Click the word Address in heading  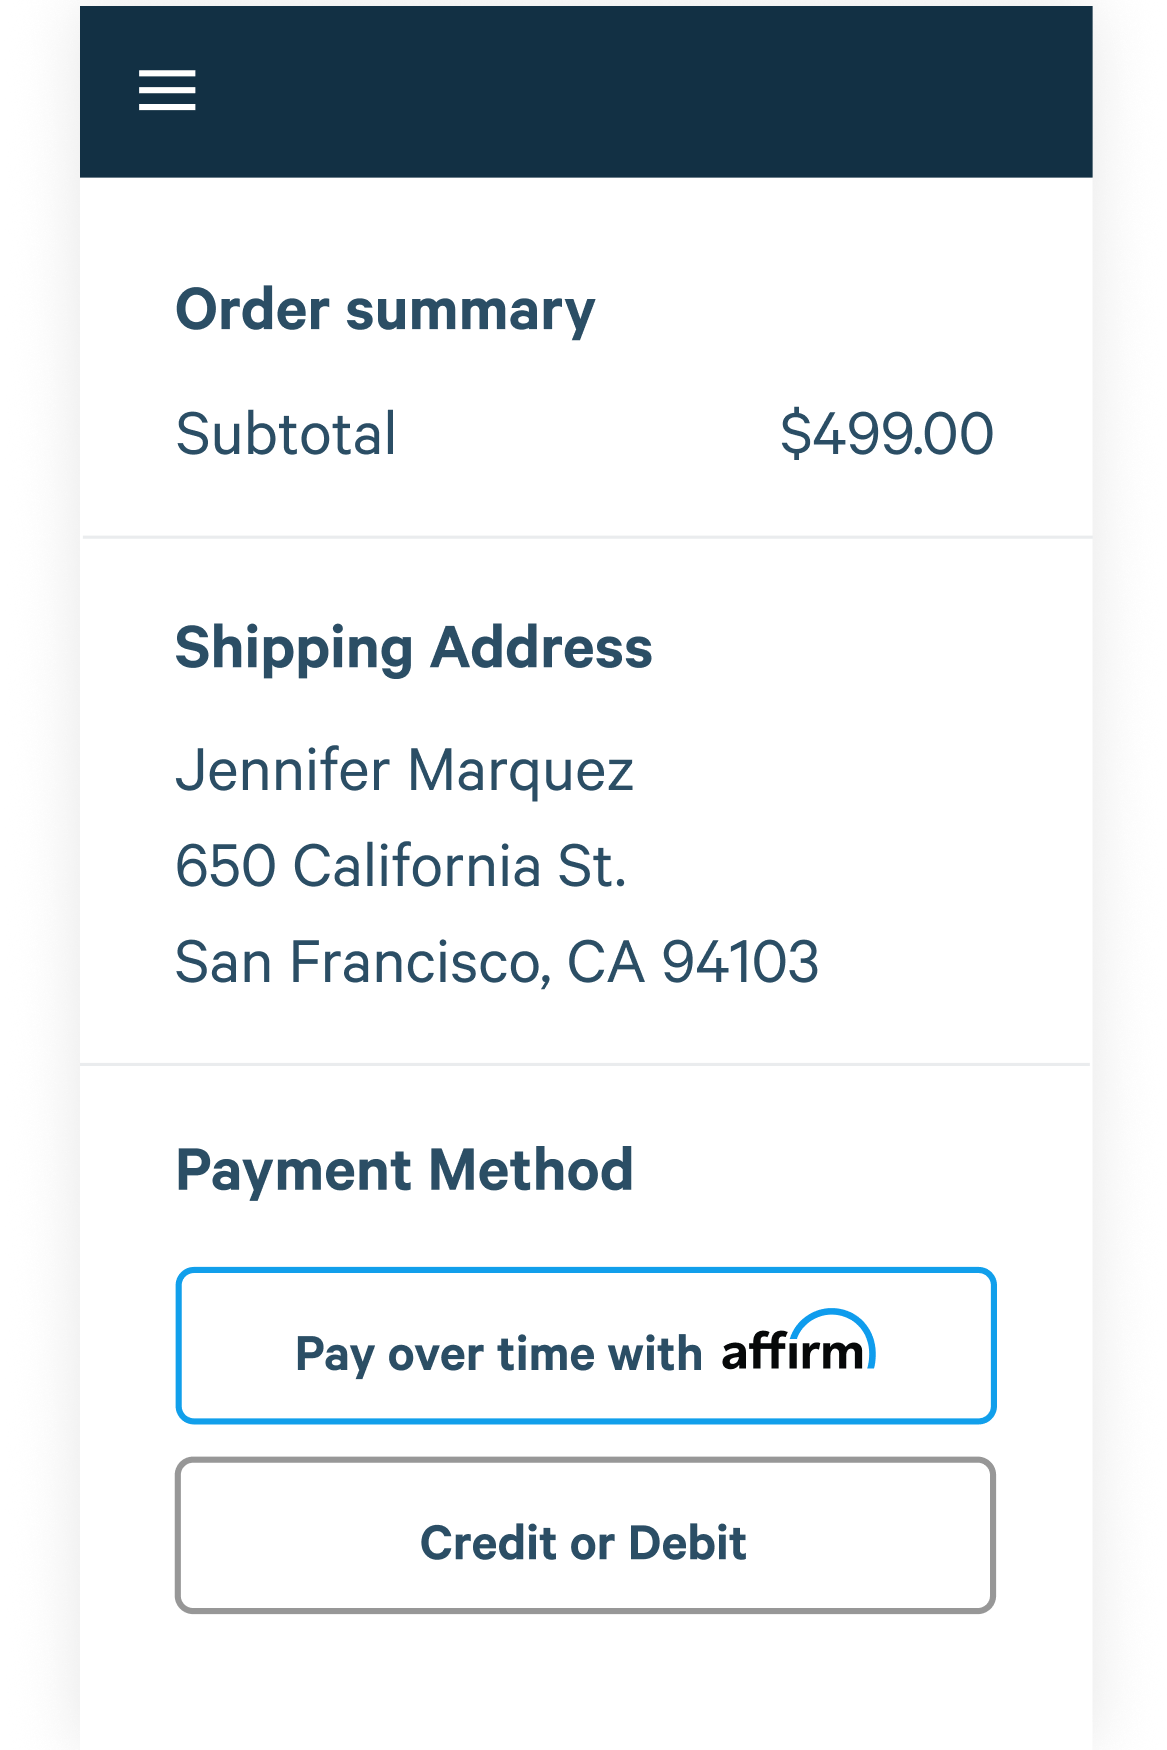point(542,648)
